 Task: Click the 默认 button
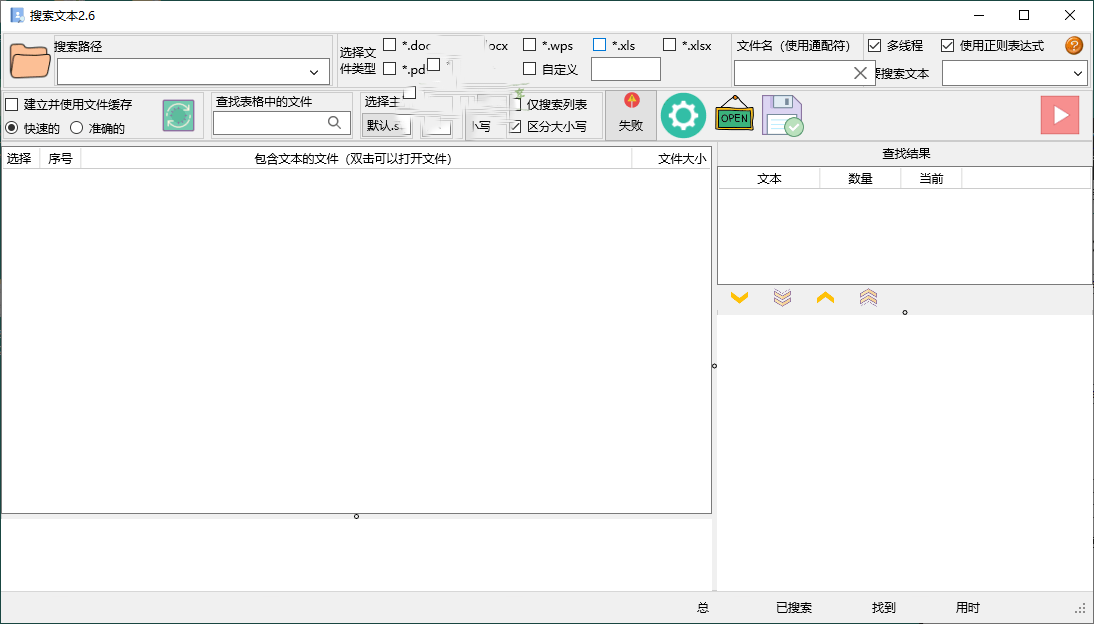click(x=387, y=126)
